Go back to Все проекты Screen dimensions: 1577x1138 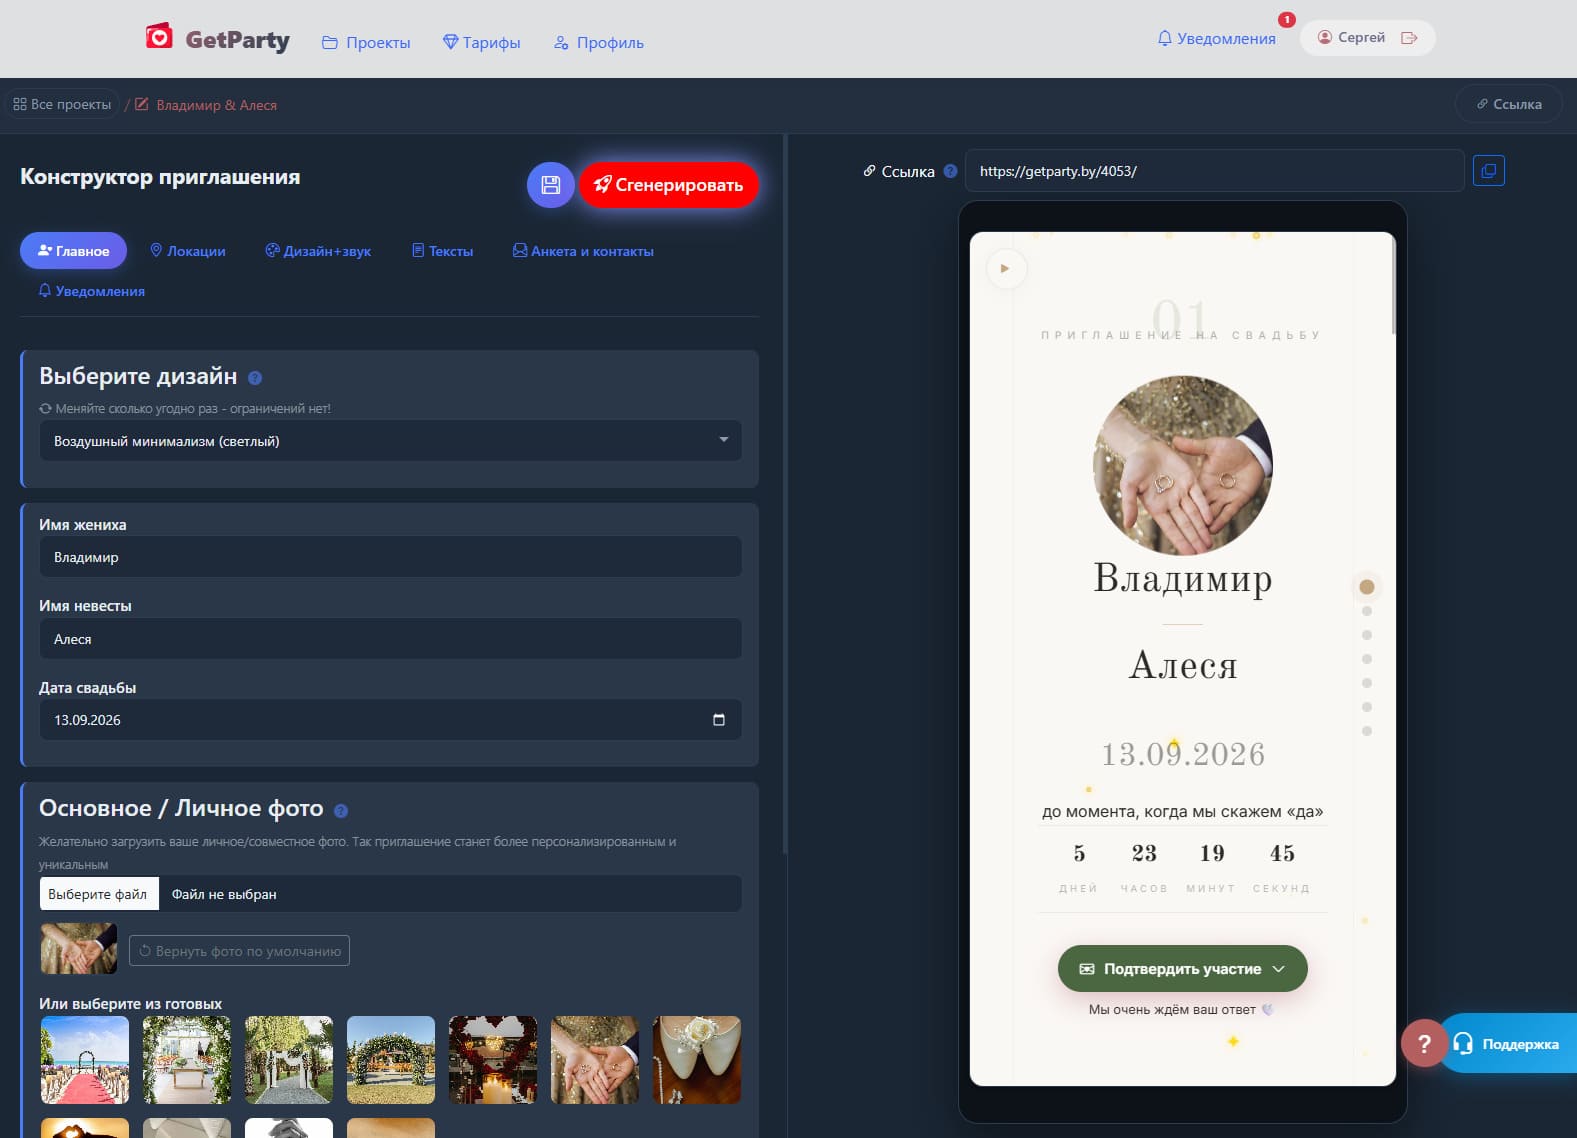point(62,104)
